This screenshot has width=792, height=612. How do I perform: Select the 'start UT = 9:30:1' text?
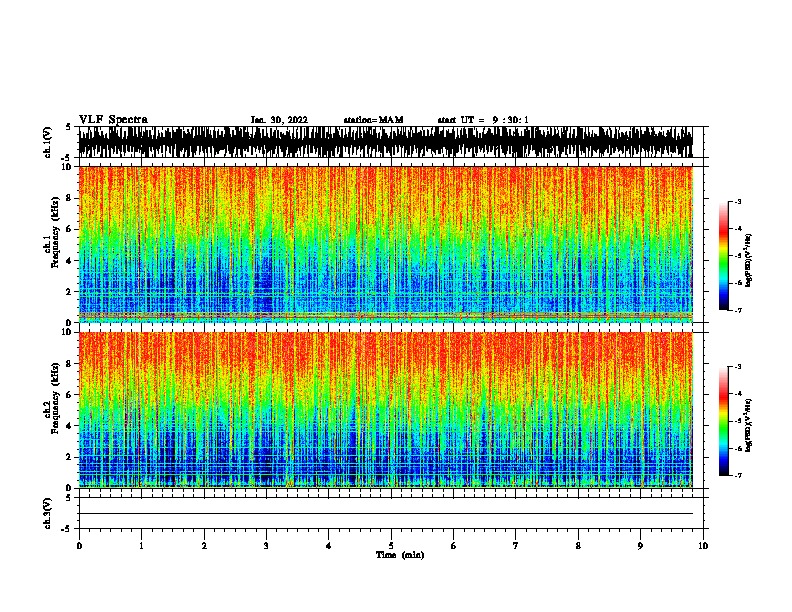483,120
